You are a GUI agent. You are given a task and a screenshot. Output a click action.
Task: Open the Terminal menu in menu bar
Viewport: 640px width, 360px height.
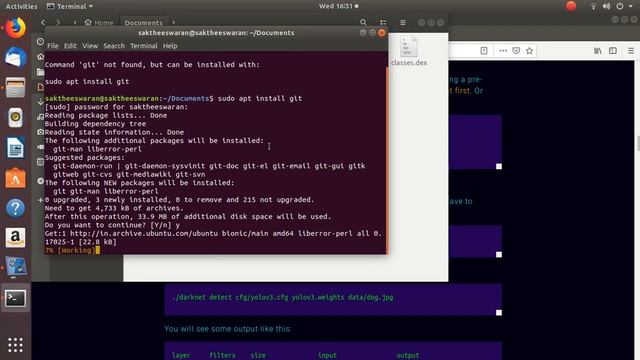click(144, 46)
